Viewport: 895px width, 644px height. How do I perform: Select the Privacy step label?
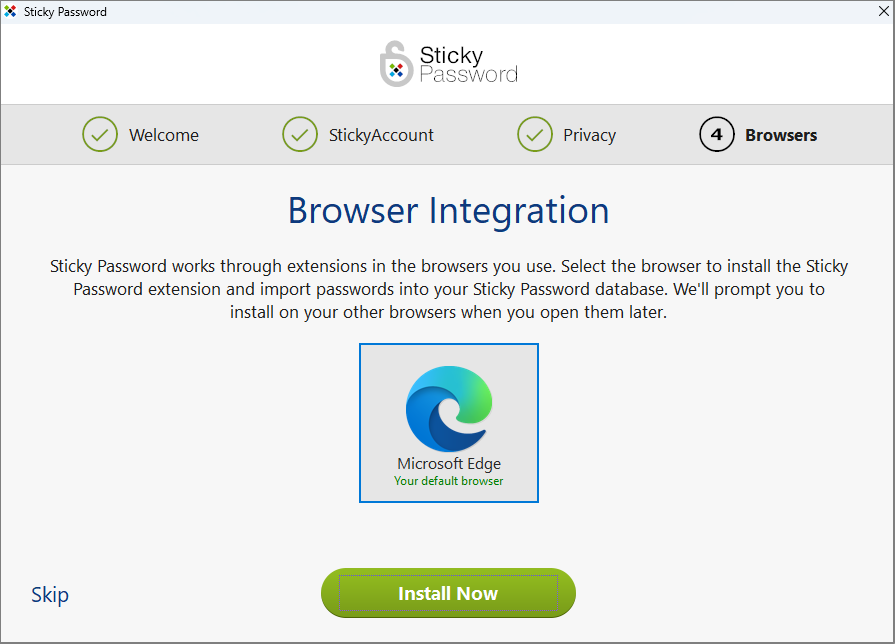[x=589, y=134]
